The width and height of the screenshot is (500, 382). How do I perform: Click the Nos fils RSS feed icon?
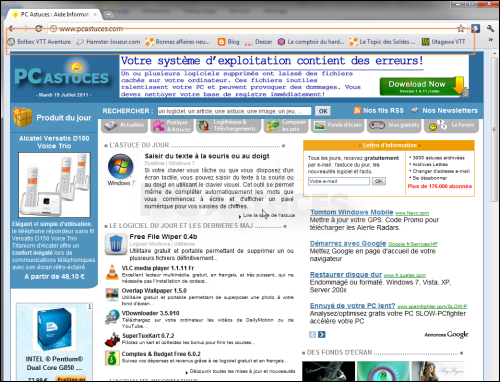357,111
